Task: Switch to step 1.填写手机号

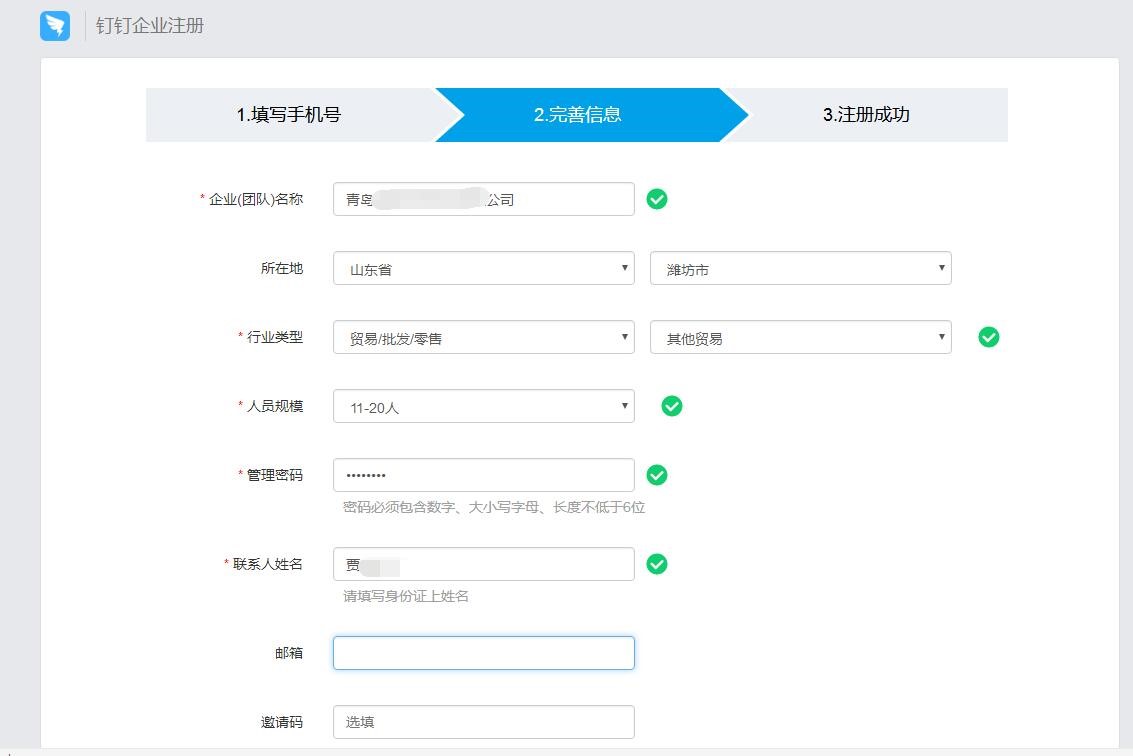Action: tap(290, 114)
